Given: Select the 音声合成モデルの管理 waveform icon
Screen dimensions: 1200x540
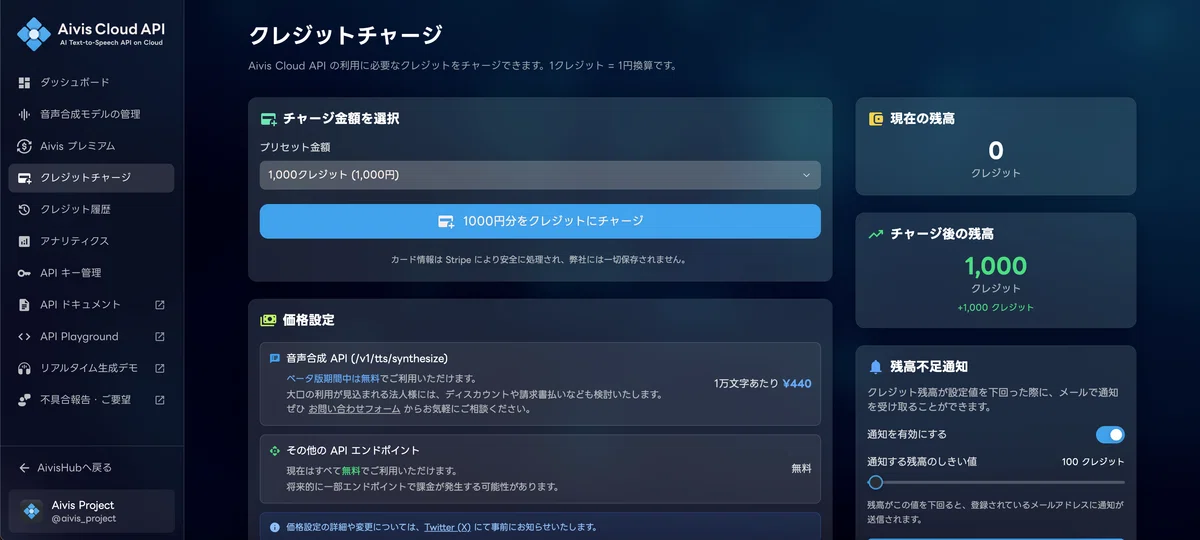Looking at the screenshot, I should (25, 114).
